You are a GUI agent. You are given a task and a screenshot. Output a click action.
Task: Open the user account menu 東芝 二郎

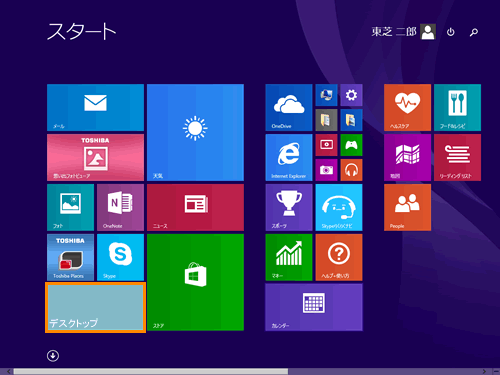tap(404, 32)
